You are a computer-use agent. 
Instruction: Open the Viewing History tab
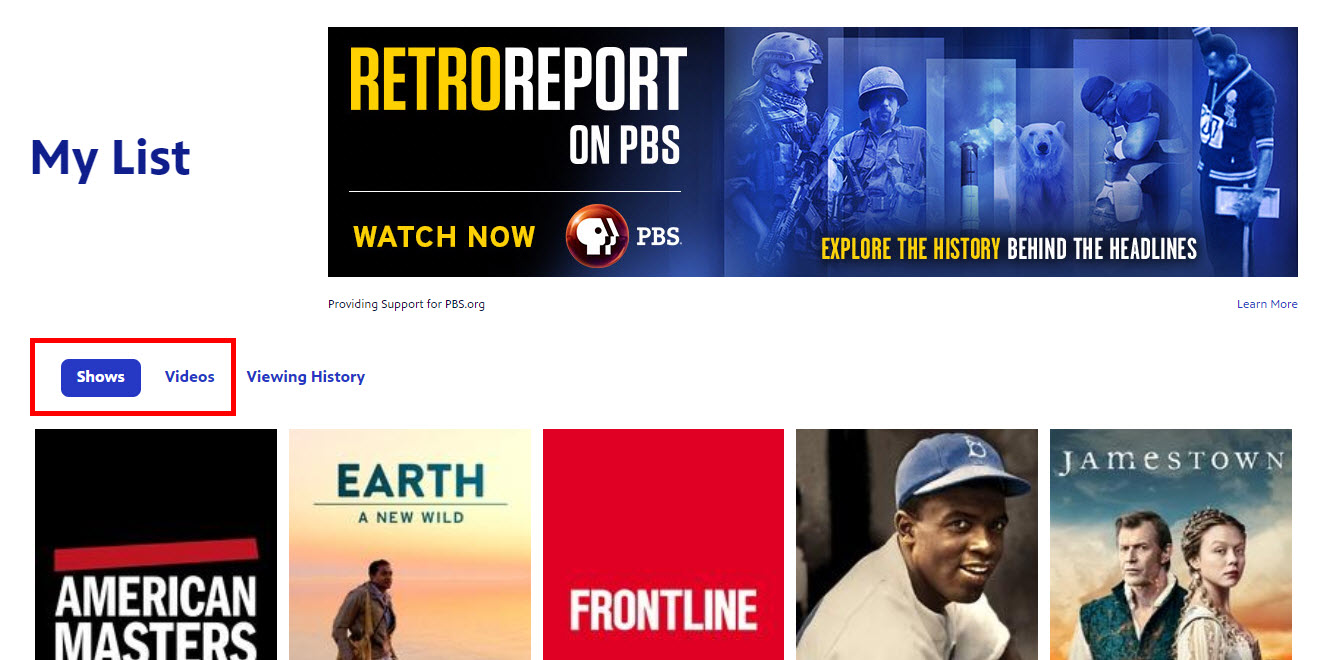[306, 377]
